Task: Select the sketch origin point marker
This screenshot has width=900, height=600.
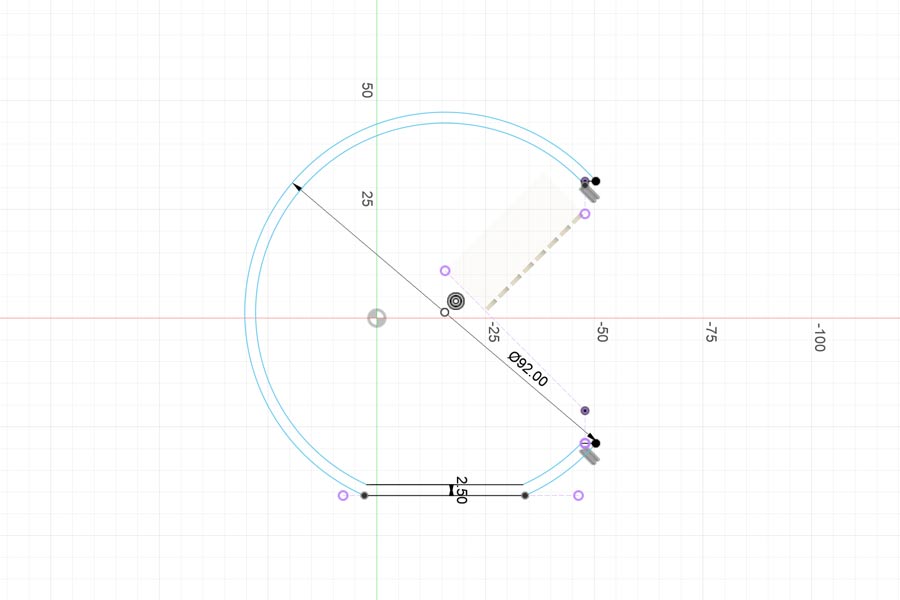Action: 377,318
